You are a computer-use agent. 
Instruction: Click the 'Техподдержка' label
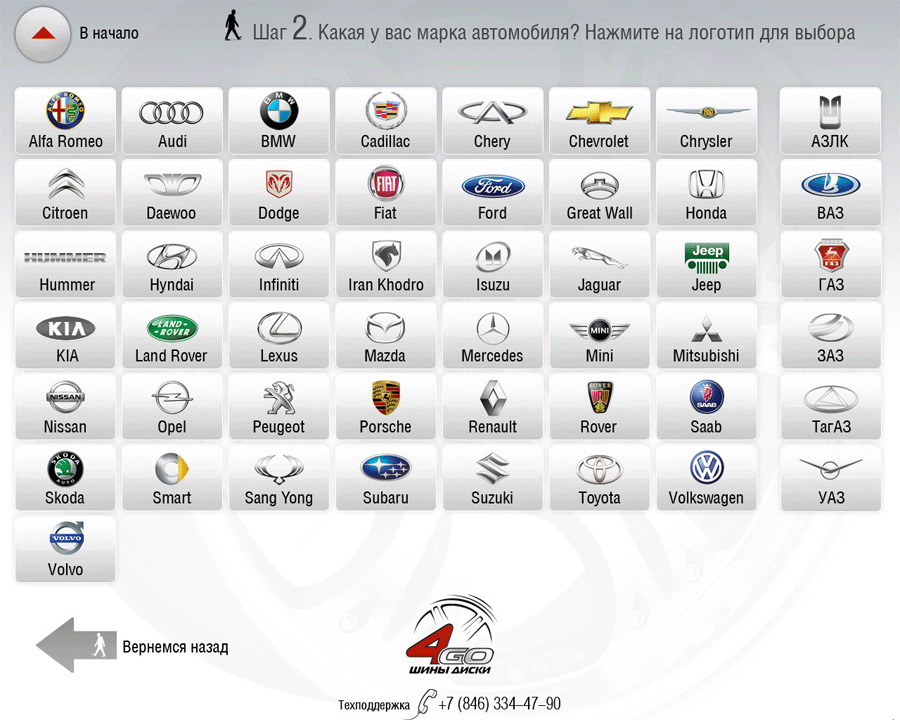[374, 705]
